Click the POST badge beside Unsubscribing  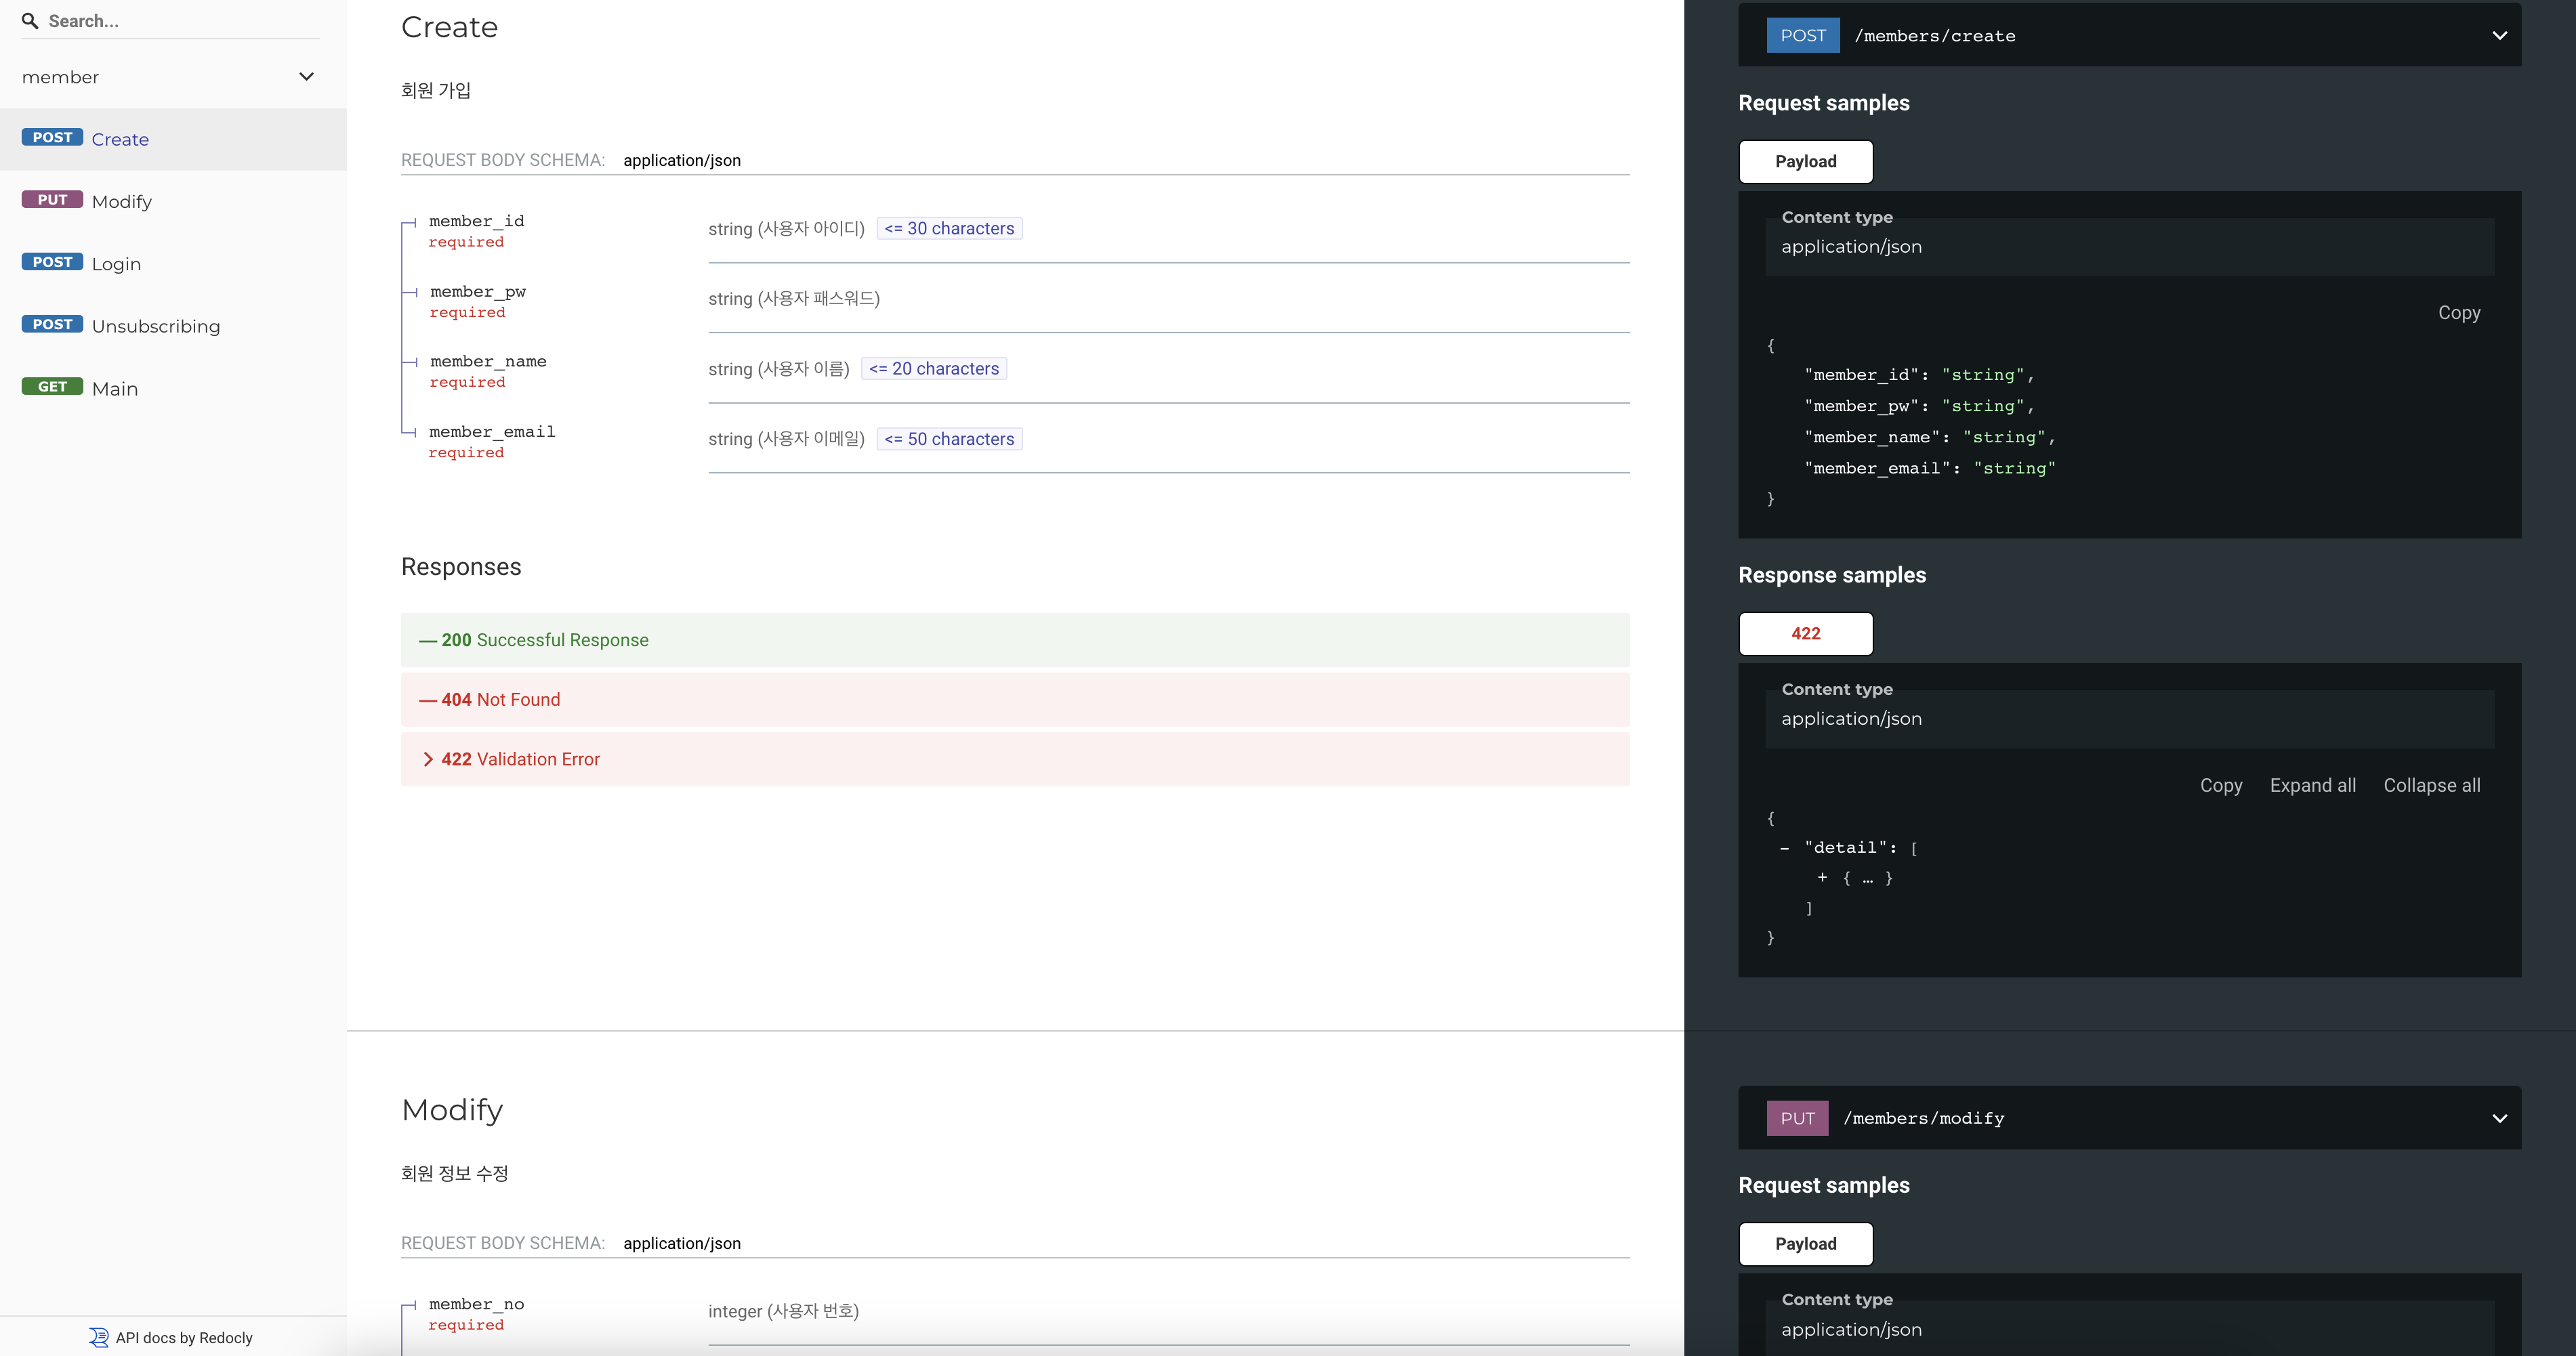pyautogui.click(x=52, y=324)
